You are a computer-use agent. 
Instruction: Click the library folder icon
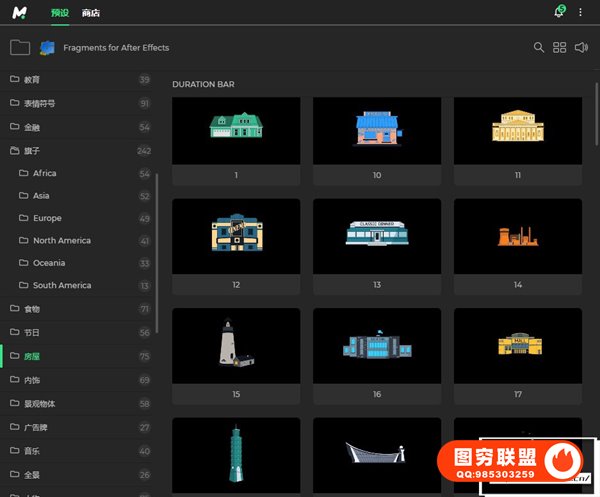click(19, 47)
